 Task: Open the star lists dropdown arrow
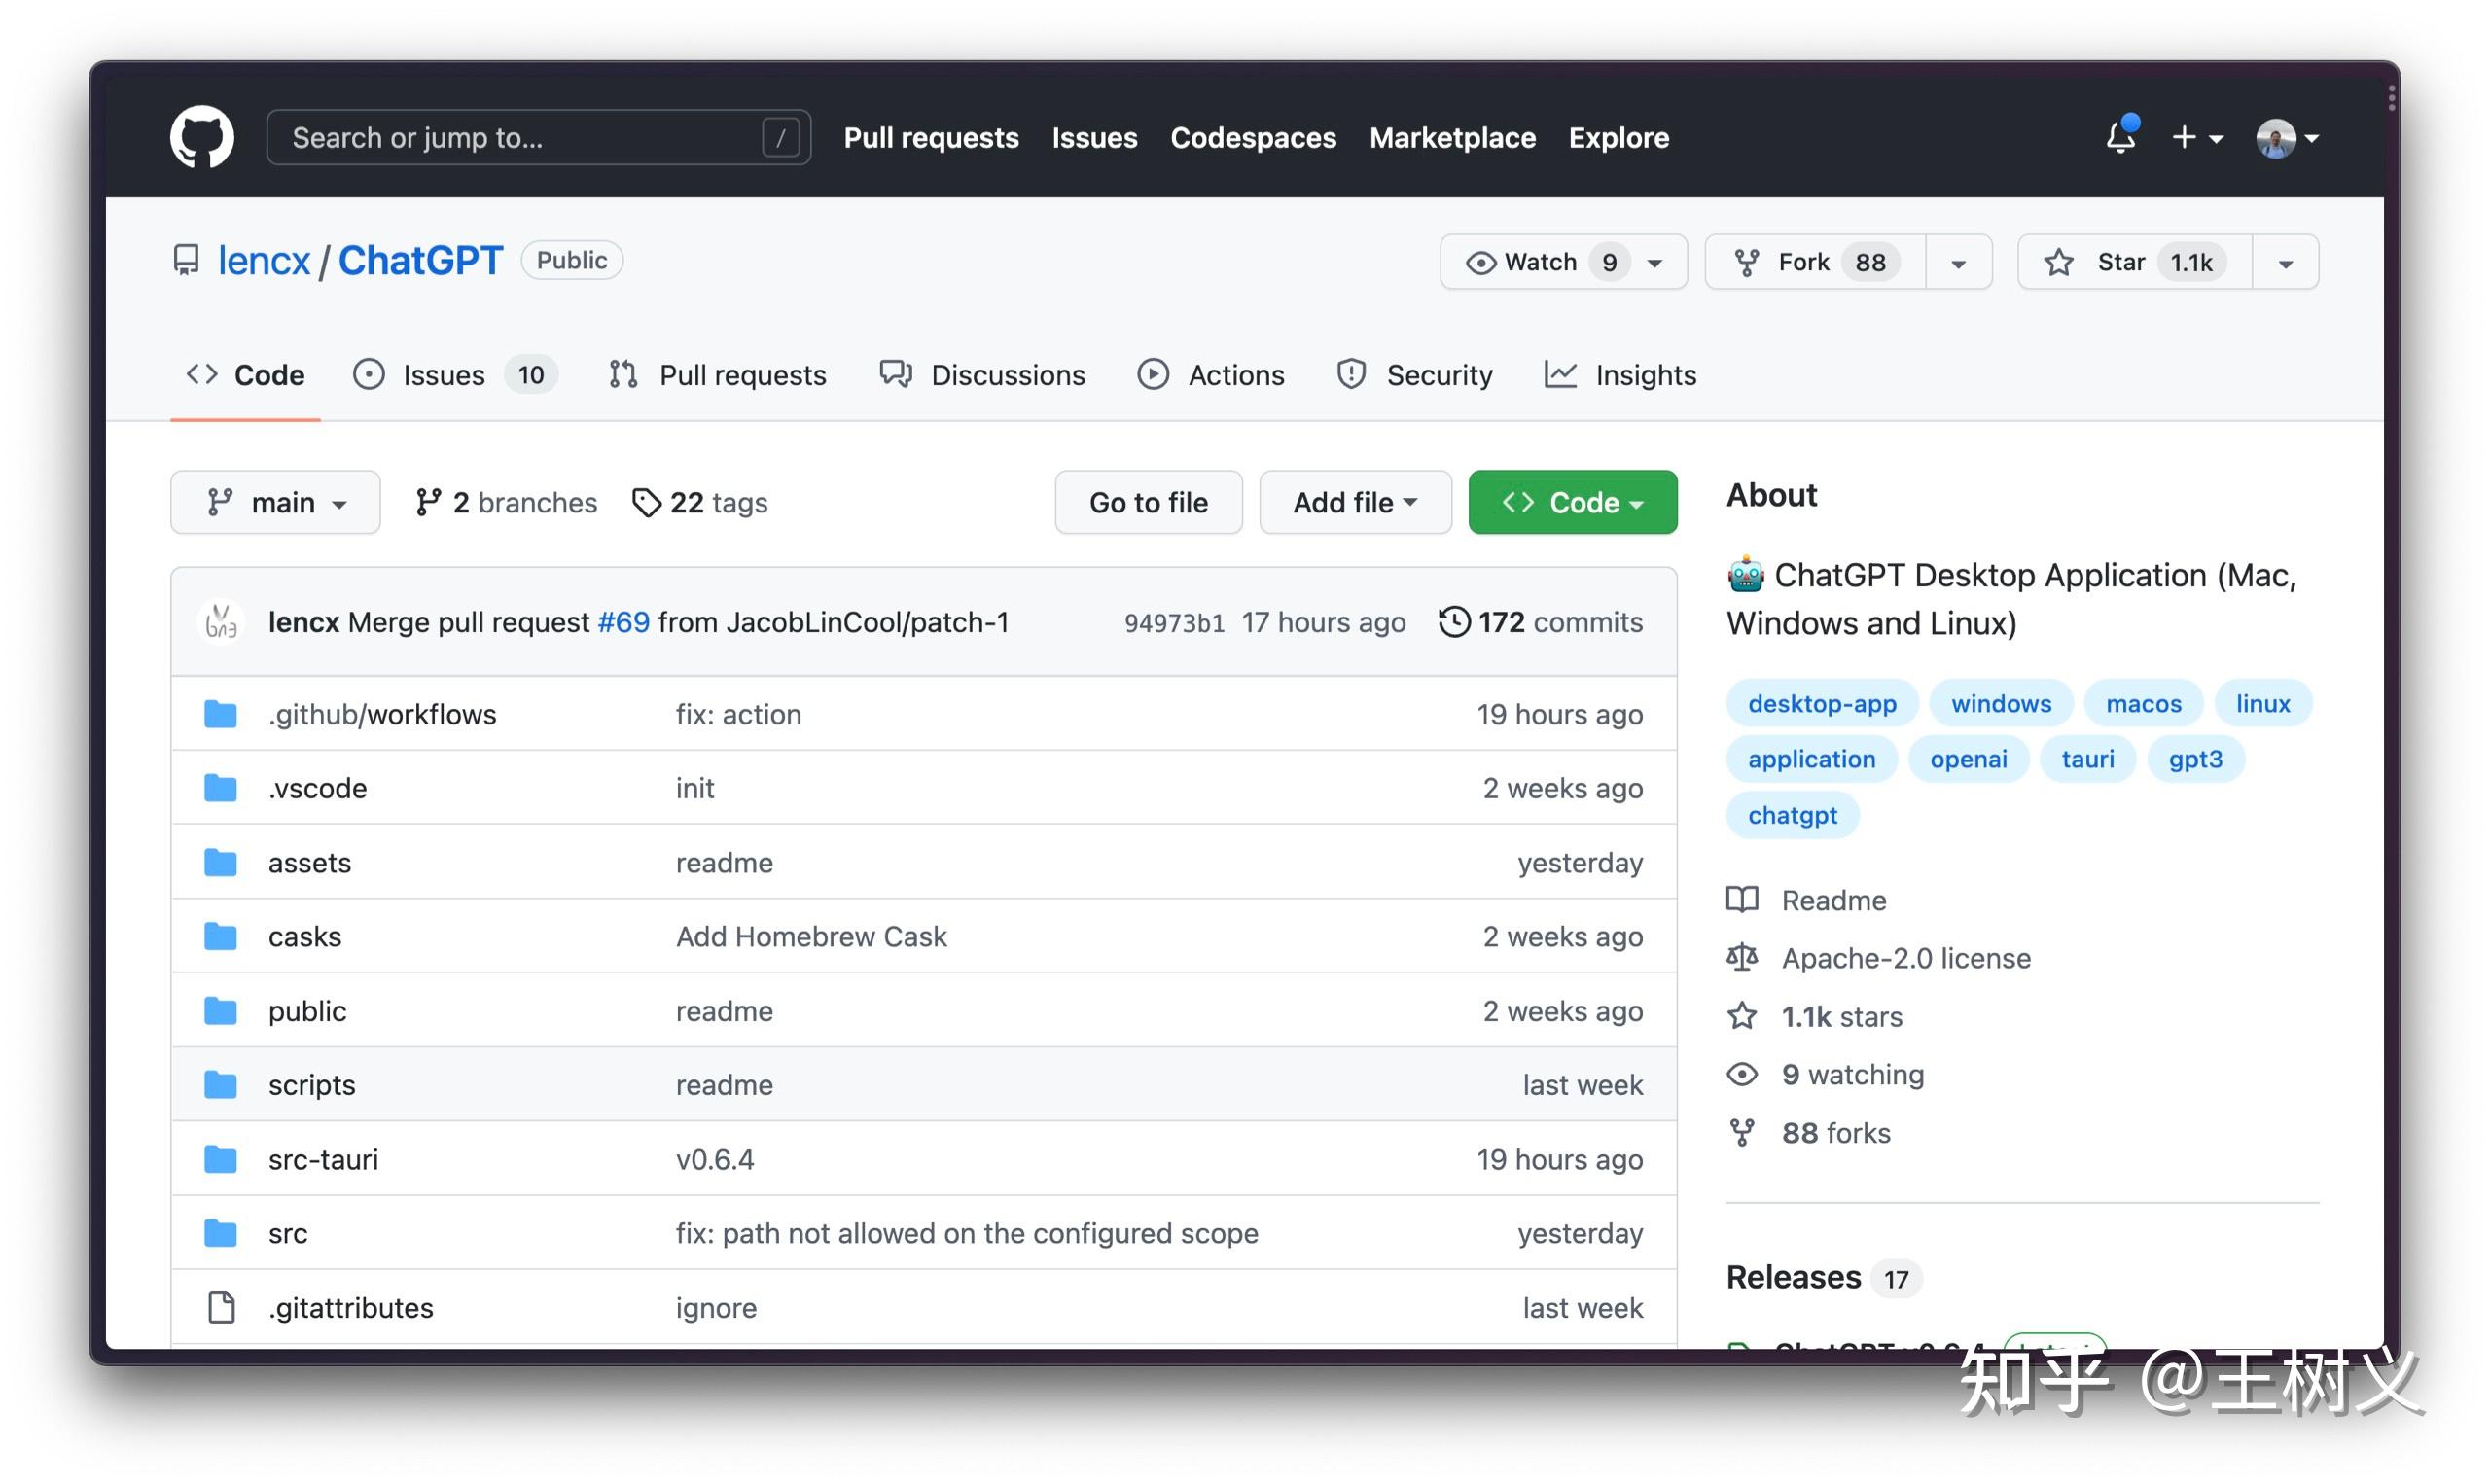(2285, 262)
